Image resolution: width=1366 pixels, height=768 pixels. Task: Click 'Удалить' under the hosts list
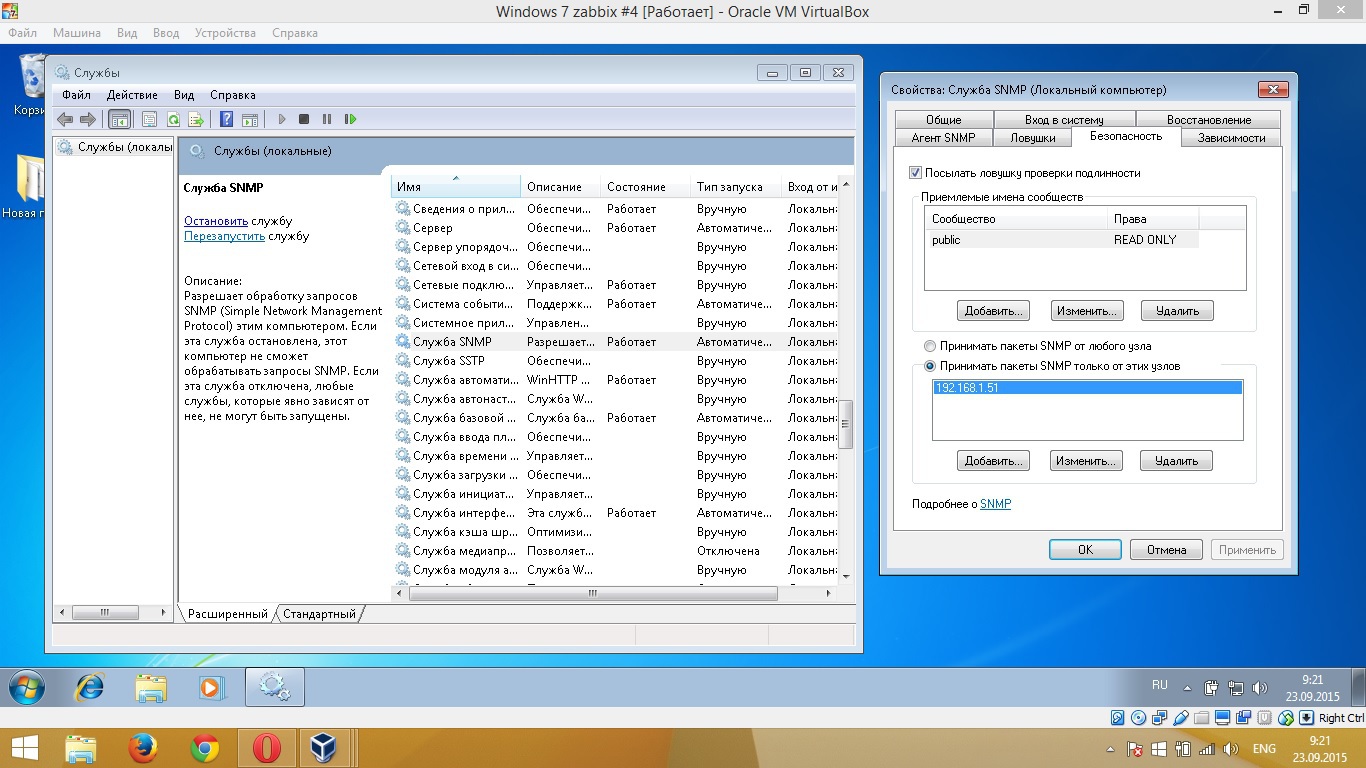[x=1176, y=461]
